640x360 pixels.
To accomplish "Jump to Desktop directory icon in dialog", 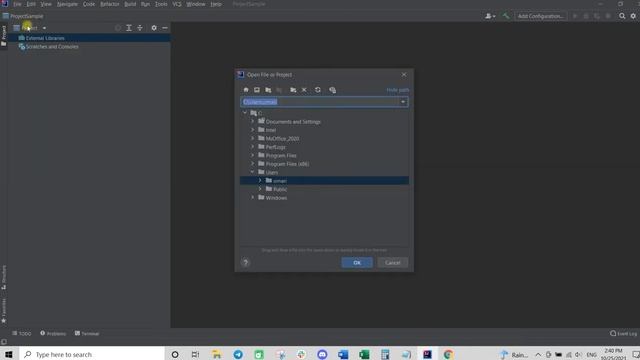I will tap(257, 90).
